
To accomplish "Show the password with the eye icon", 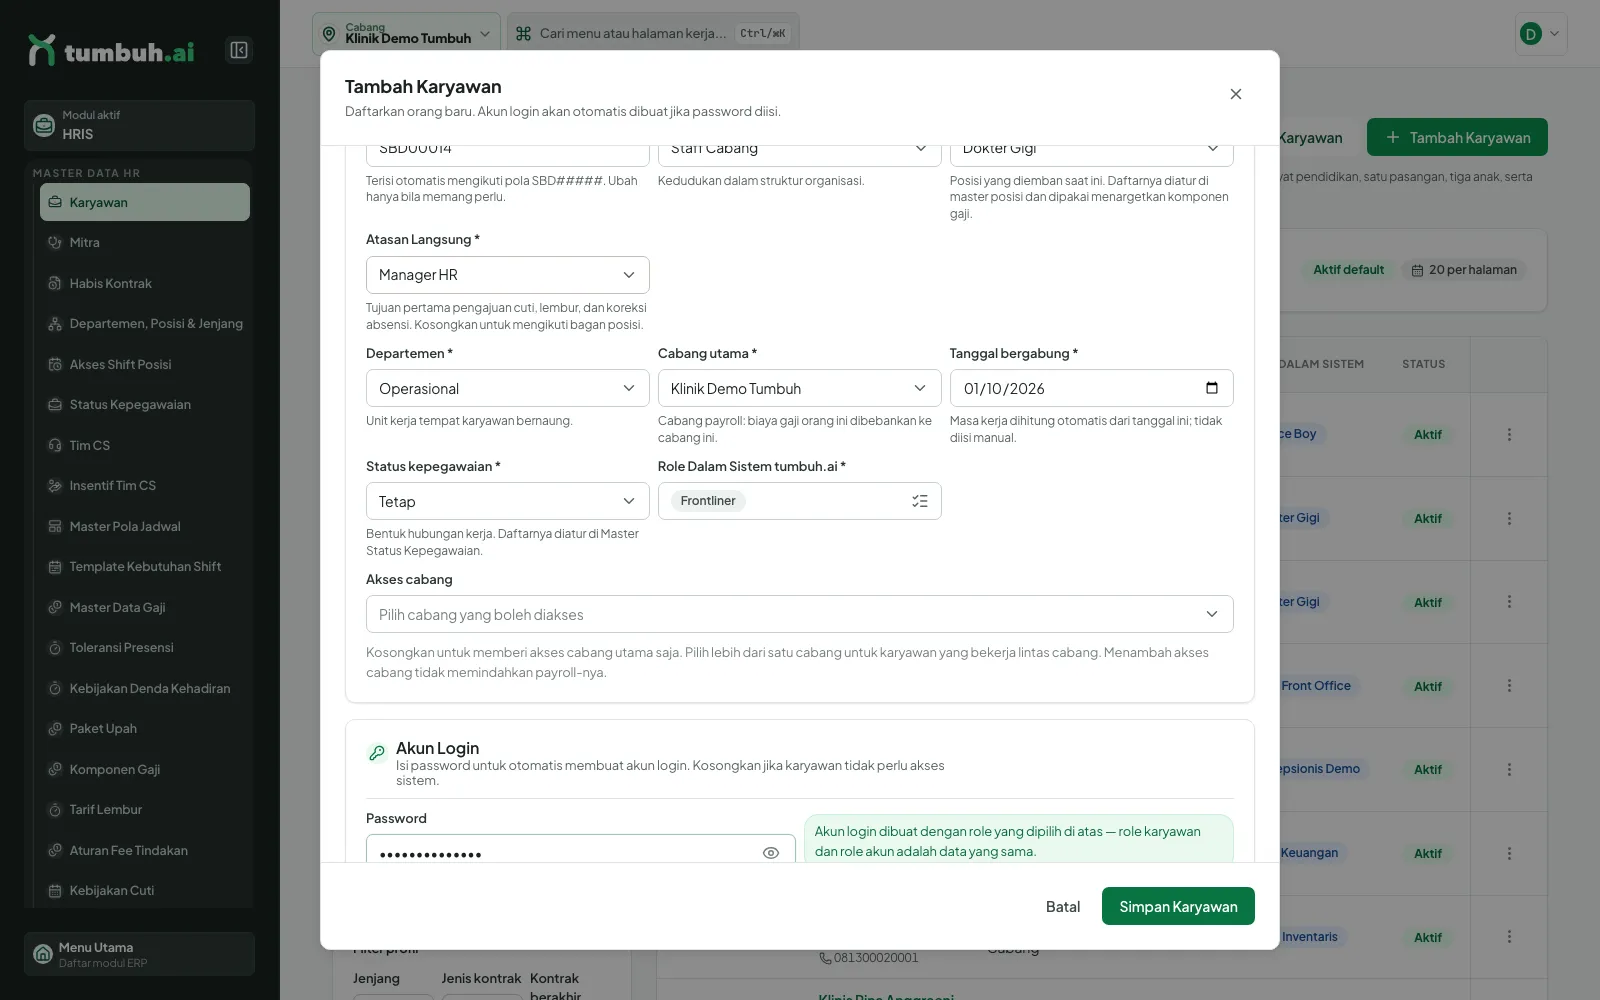I will [x=771, y=853].
